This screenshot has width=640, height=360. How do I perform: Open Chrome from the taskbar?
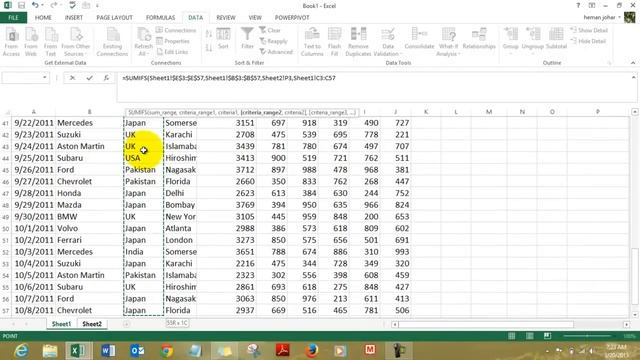coord(166,351)
